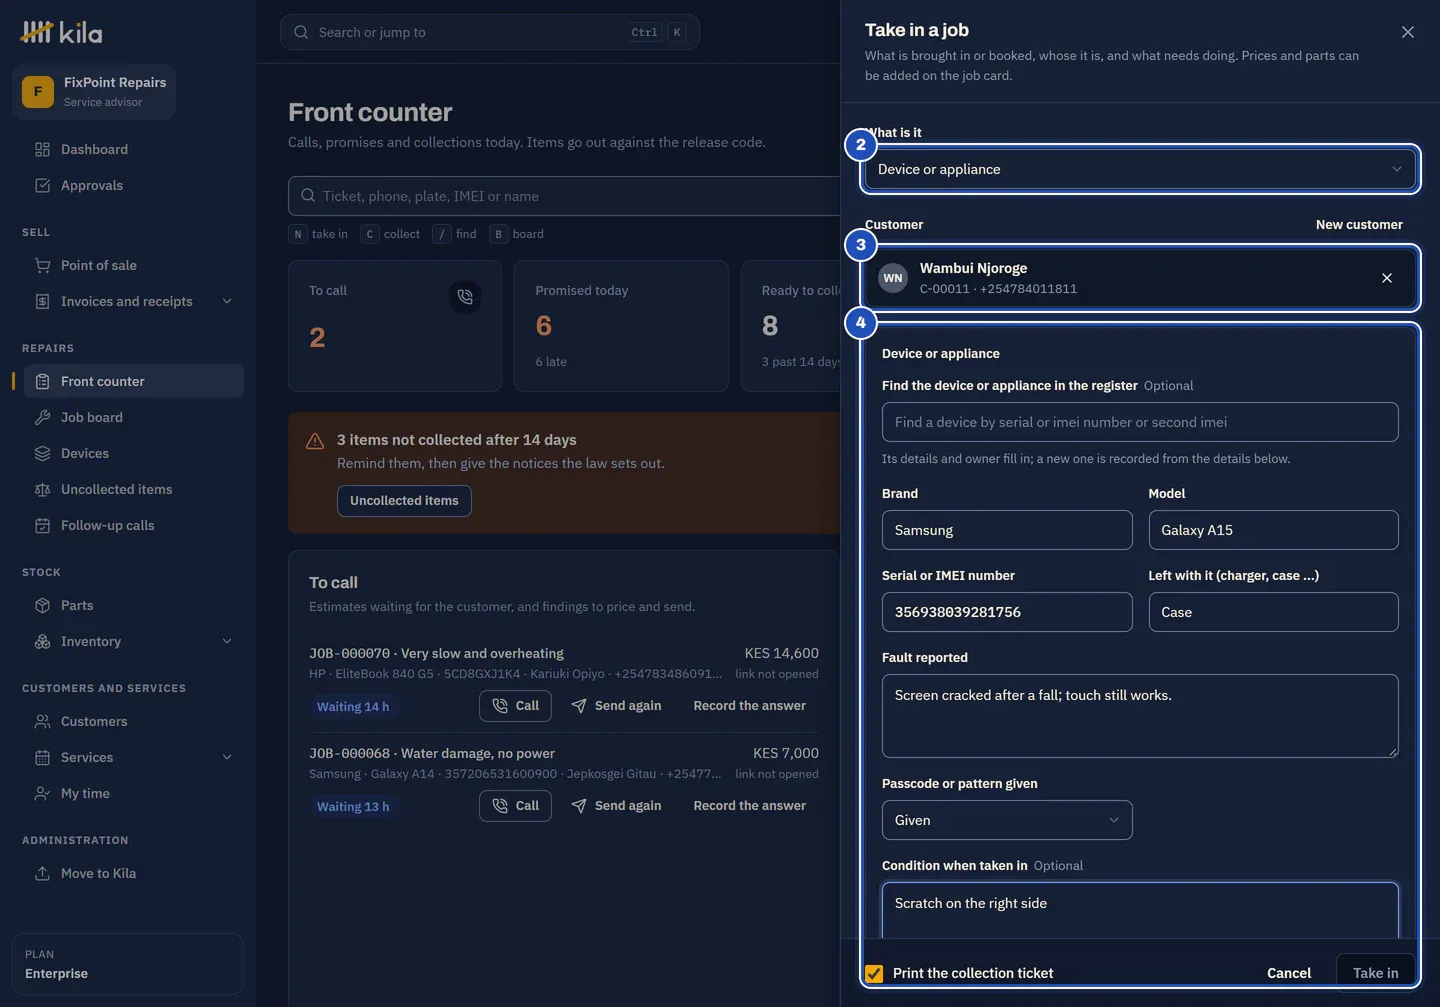Remove selected customer Wambui Njoroge
Screen dimensions: 1440x1007
(1386, 278)
